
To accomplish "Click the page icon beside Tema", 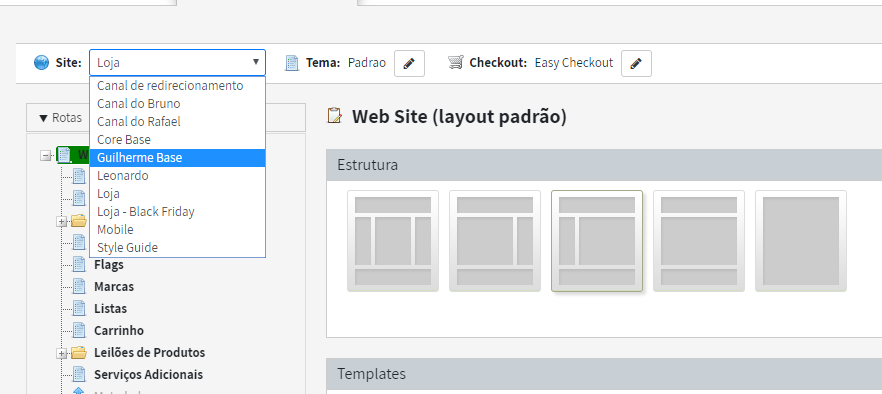I will pyautogui.click(x=292, y=62).
